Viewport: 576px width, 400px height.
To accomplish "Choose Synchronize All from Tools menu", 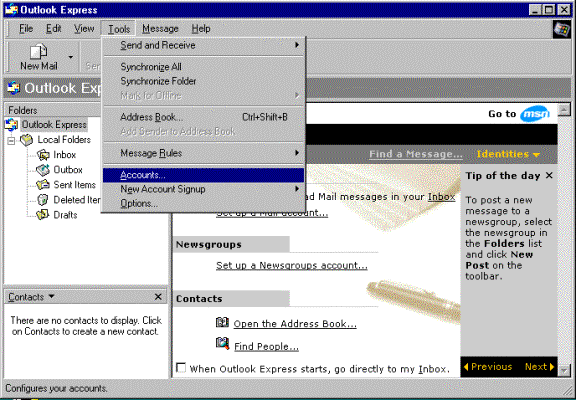I will (x=204, y=67).
